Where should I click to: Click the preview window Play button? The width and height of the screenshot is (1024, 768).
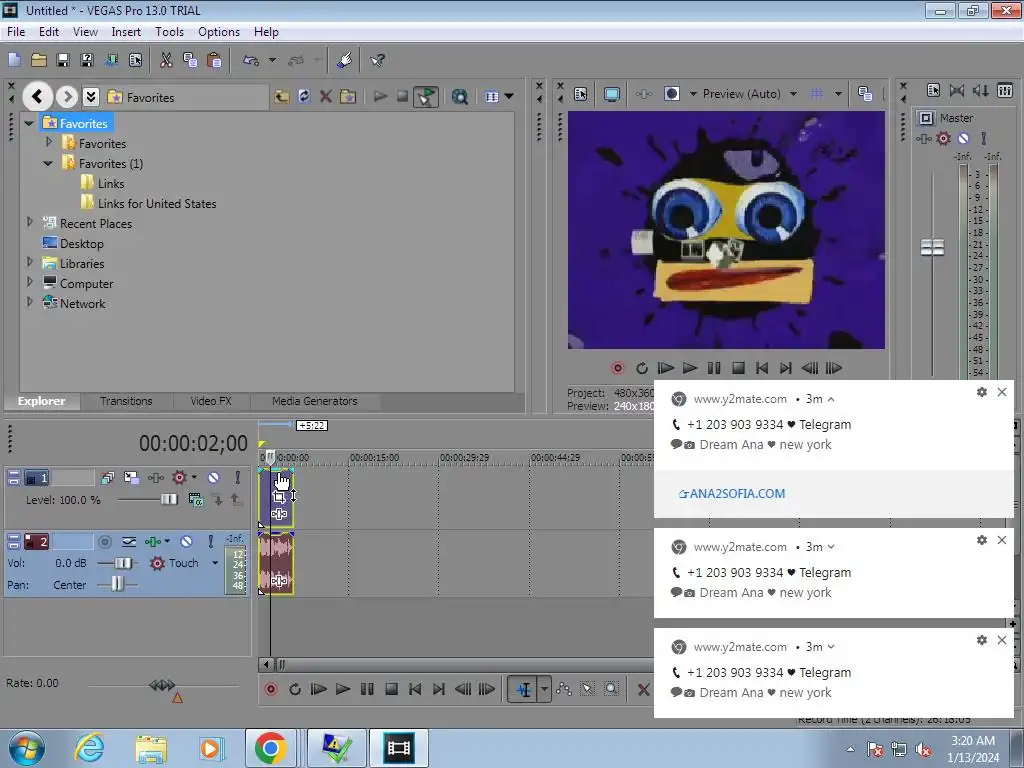690,368
